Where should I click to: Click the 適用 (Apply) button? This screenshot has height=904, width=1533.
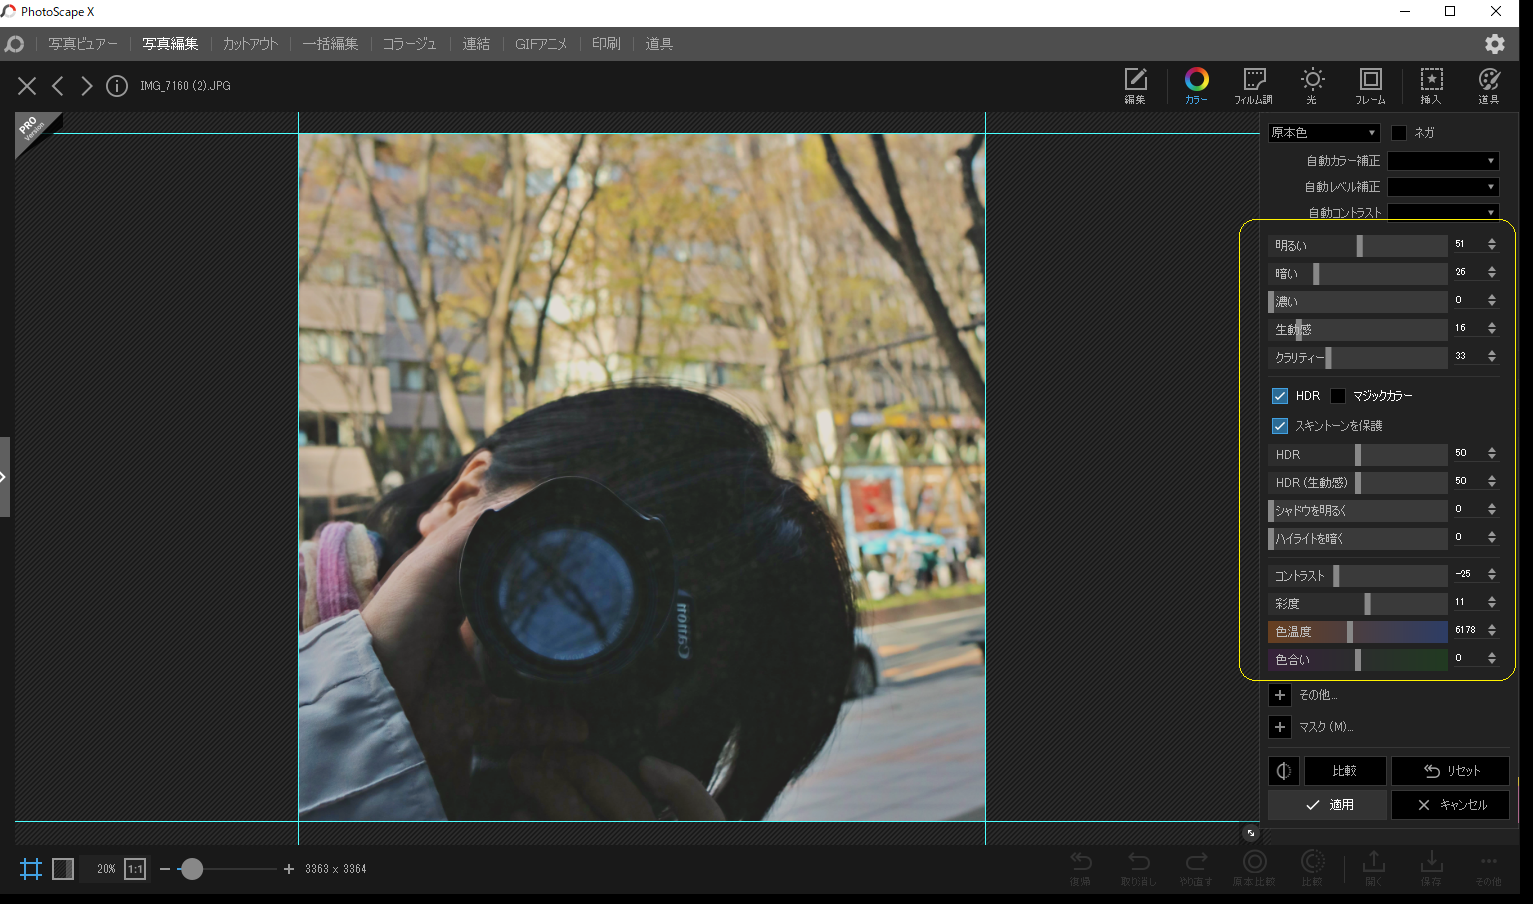pyautogui.click(x=1327, y=804)
